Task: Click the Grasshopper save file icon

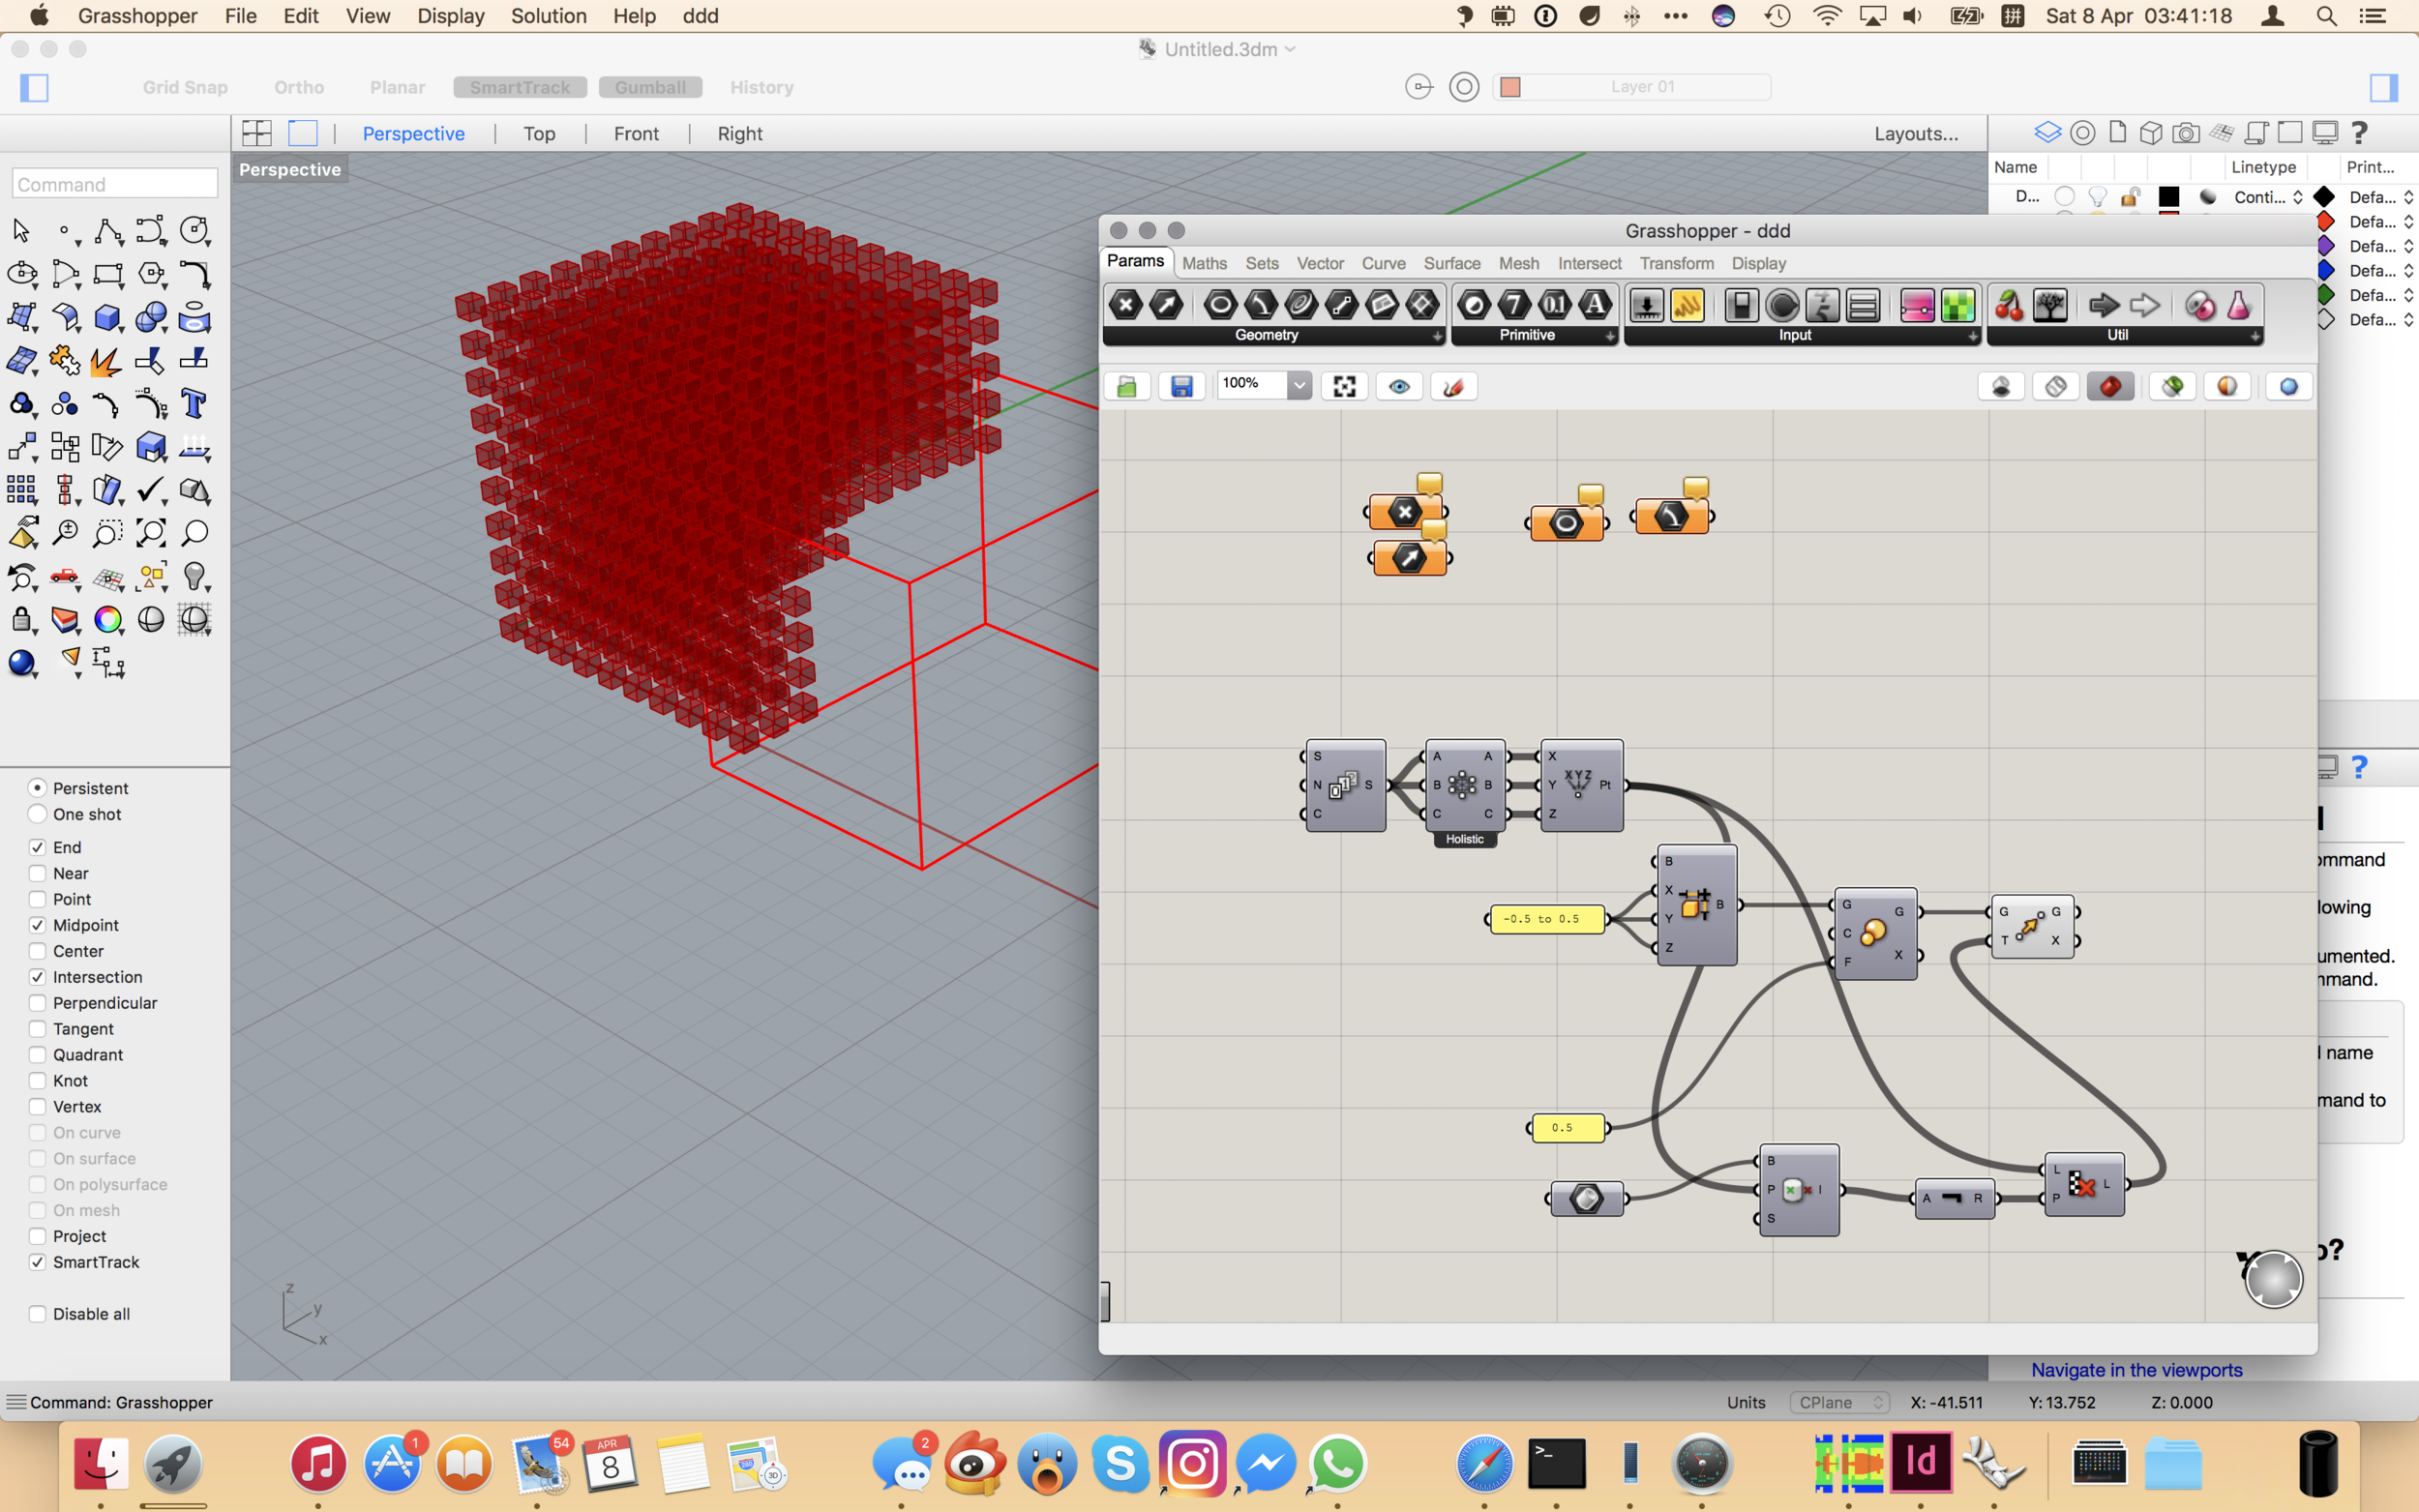Action: 1182,387
